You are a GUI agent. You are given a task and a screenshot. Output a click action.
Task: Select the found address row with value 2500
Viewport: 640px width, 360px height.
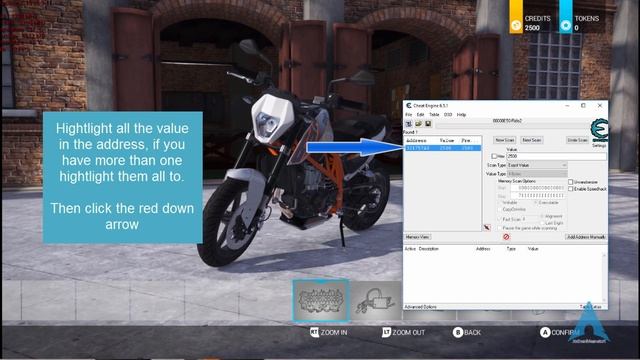443,148
